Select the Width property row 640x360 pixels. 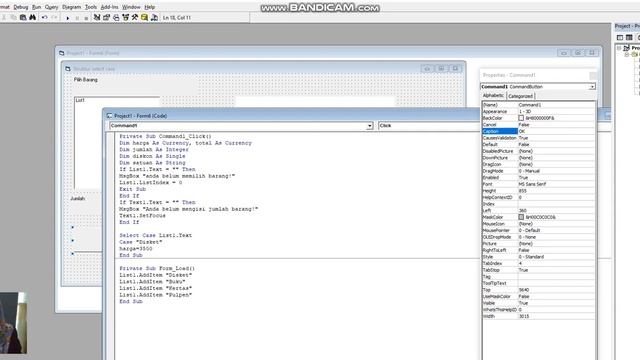pos(538,316)
